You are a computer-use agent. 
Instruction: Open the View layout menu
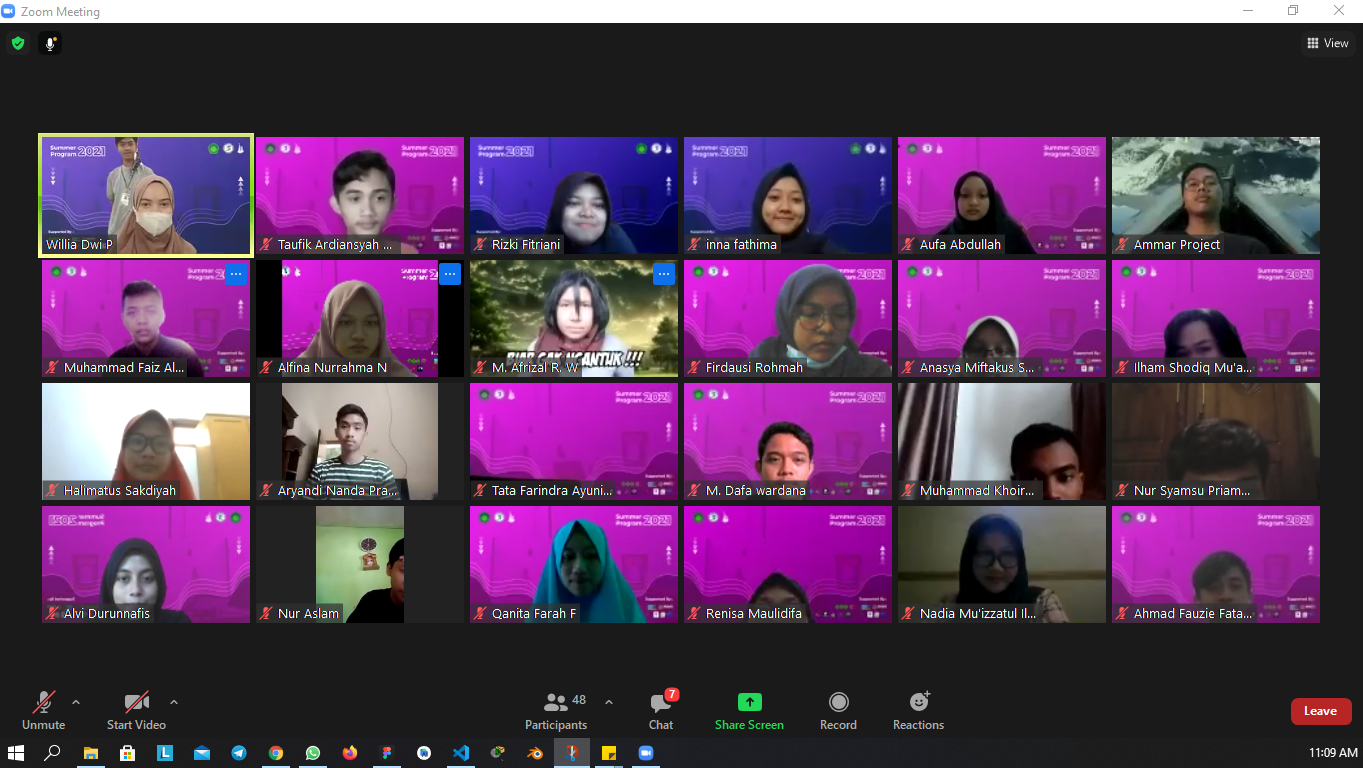pyautogui.click(x=1327, y=43)
